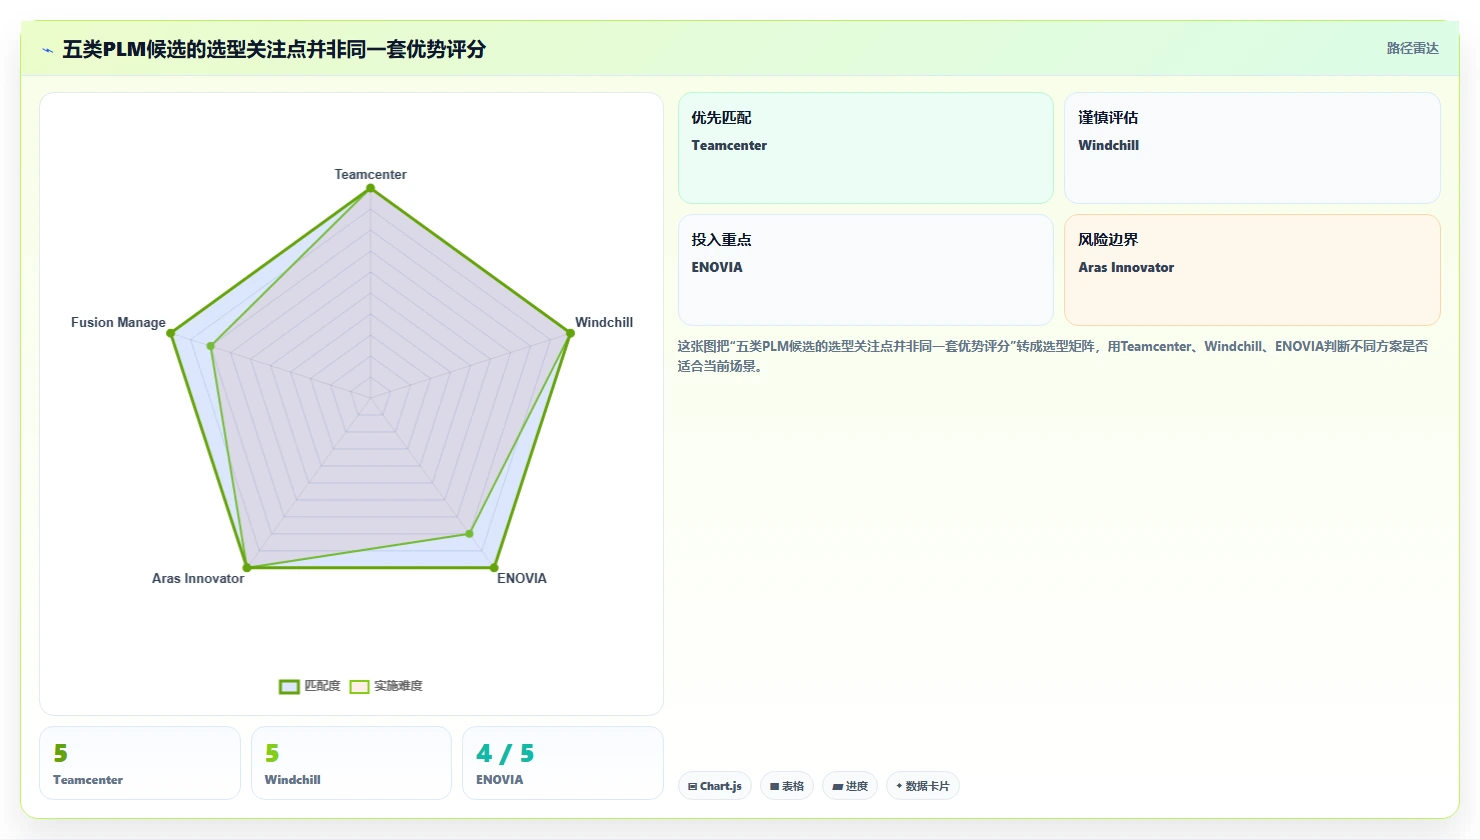Click the Teamcenter axis label on radar
1480x840 pixels.
370,174
